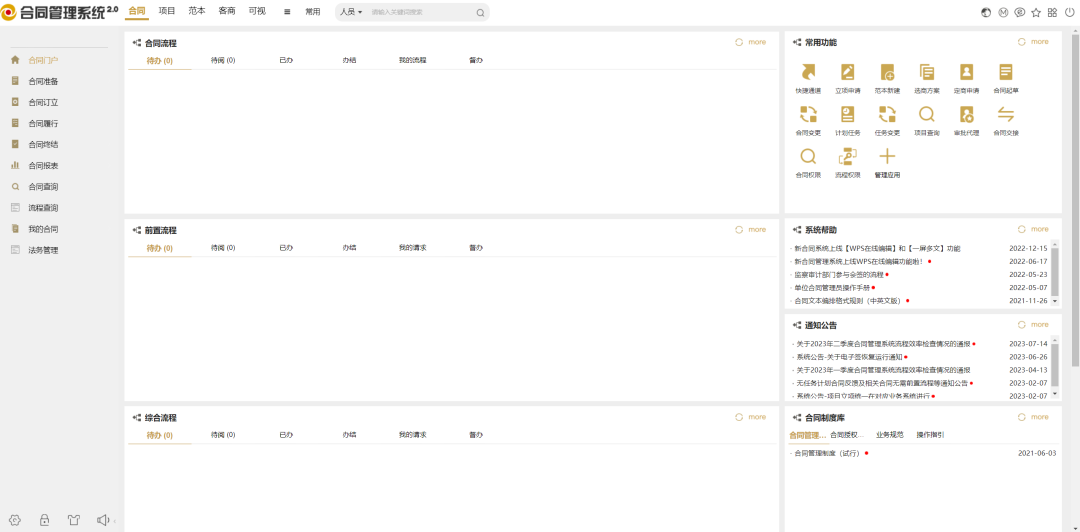
Task: Select the 审批代理 icon
Action: (x=966, y=116)
